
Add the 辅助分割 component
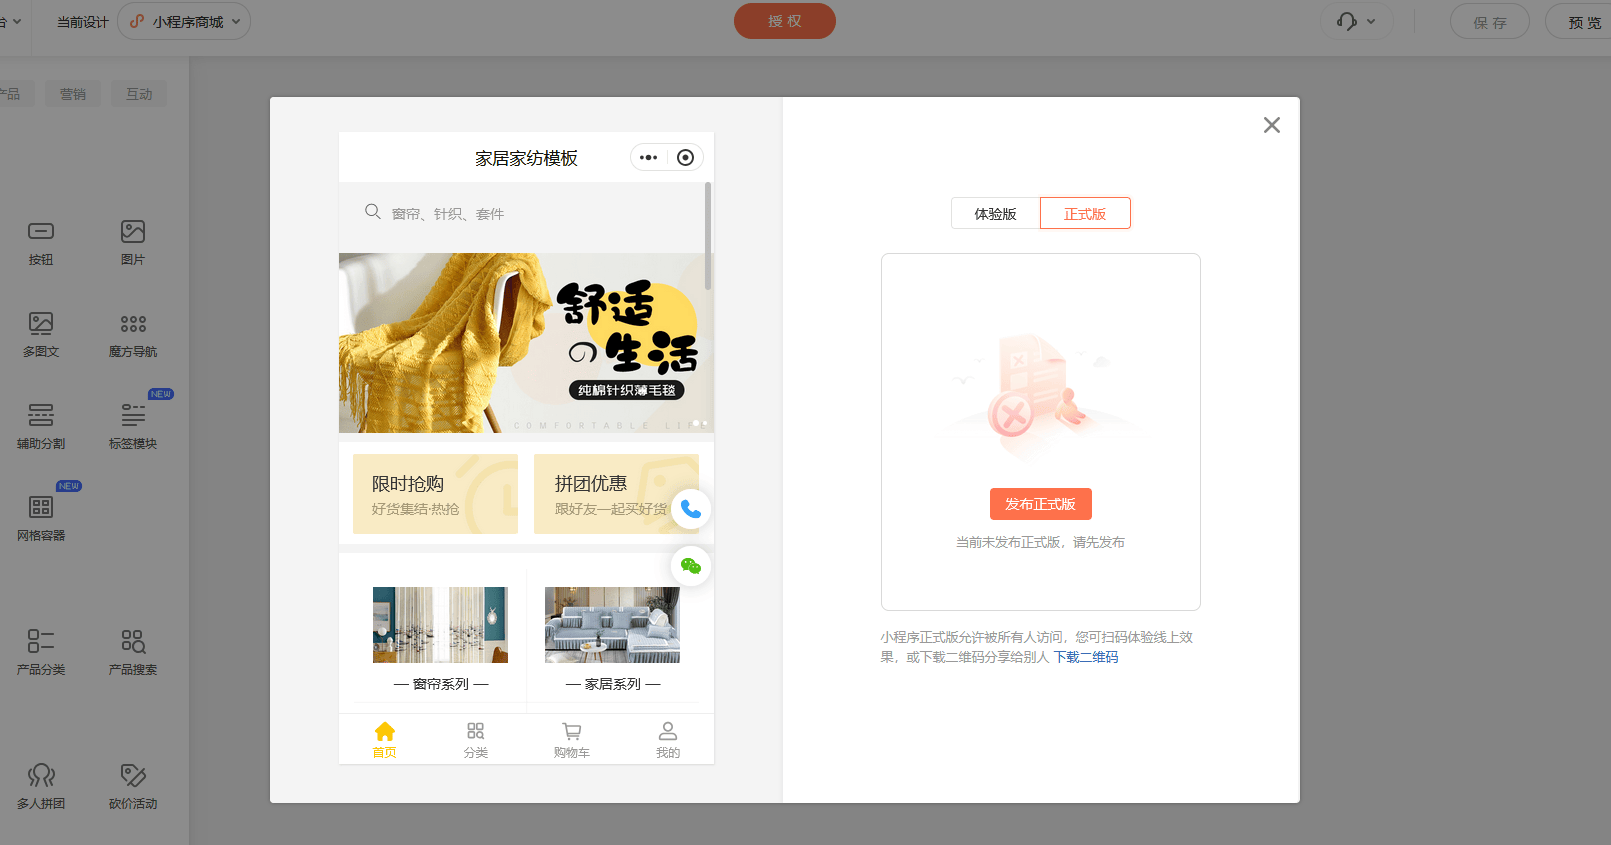point(41,426)
